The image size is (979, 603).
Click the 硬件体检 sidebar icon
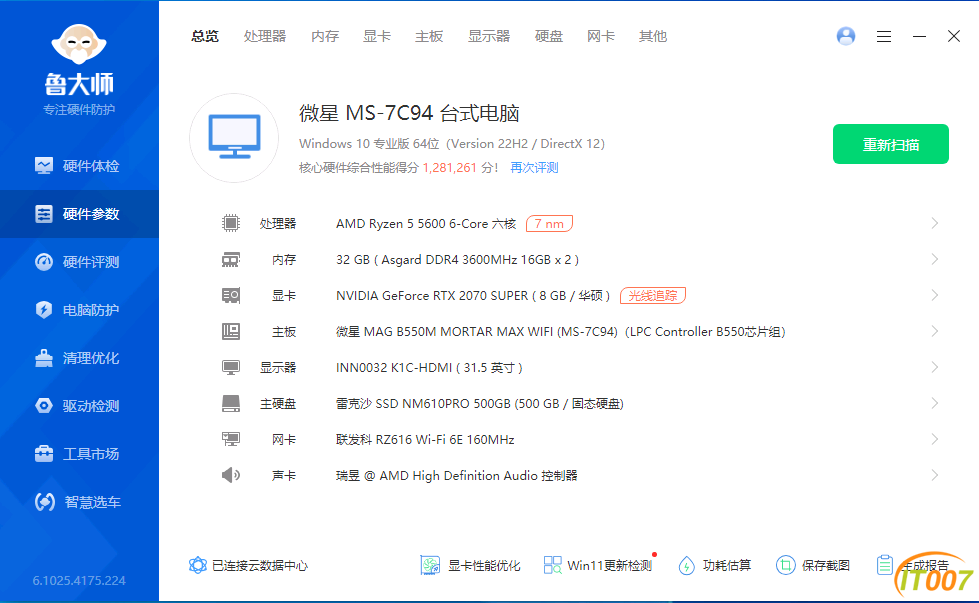tap(44, 166)
